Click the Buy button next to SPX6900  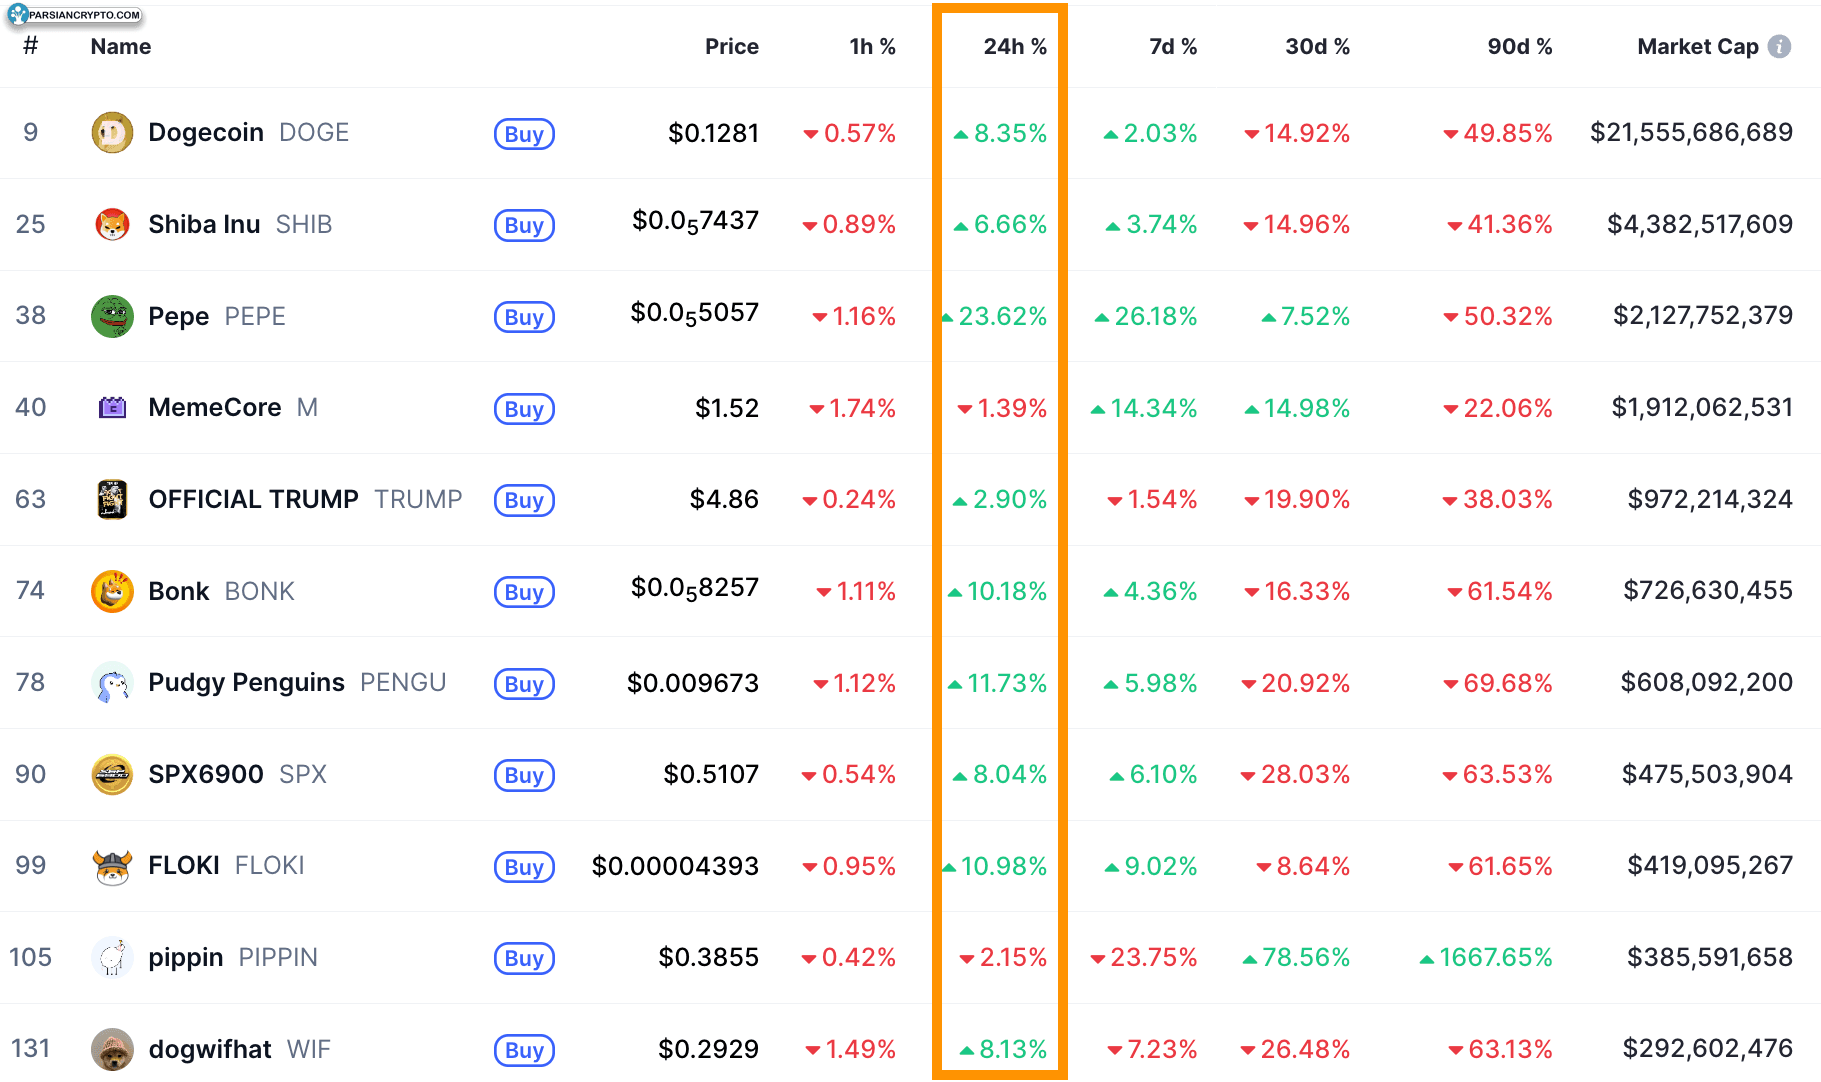pyautogui.click(x=523, y=775)
